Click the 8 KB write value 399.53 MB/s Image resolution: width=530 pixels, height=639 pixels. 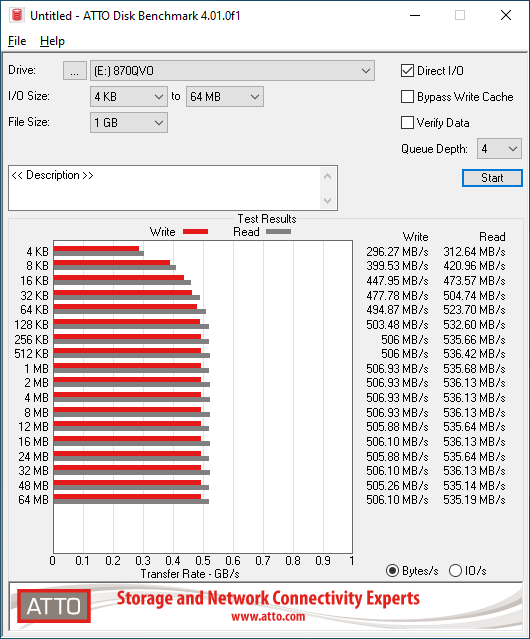(397, 266)
